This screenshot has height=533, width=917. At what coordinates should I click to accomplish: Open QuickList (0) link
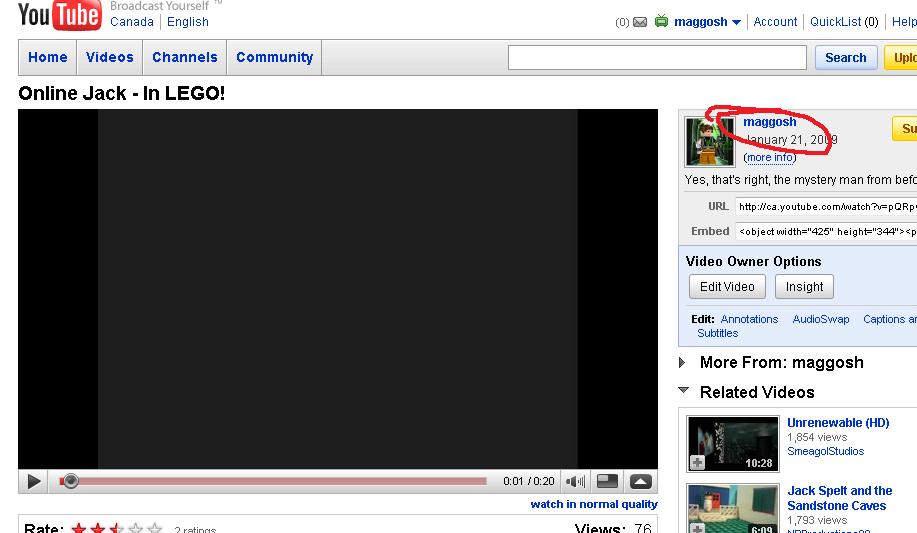click(x=844, y=22)
